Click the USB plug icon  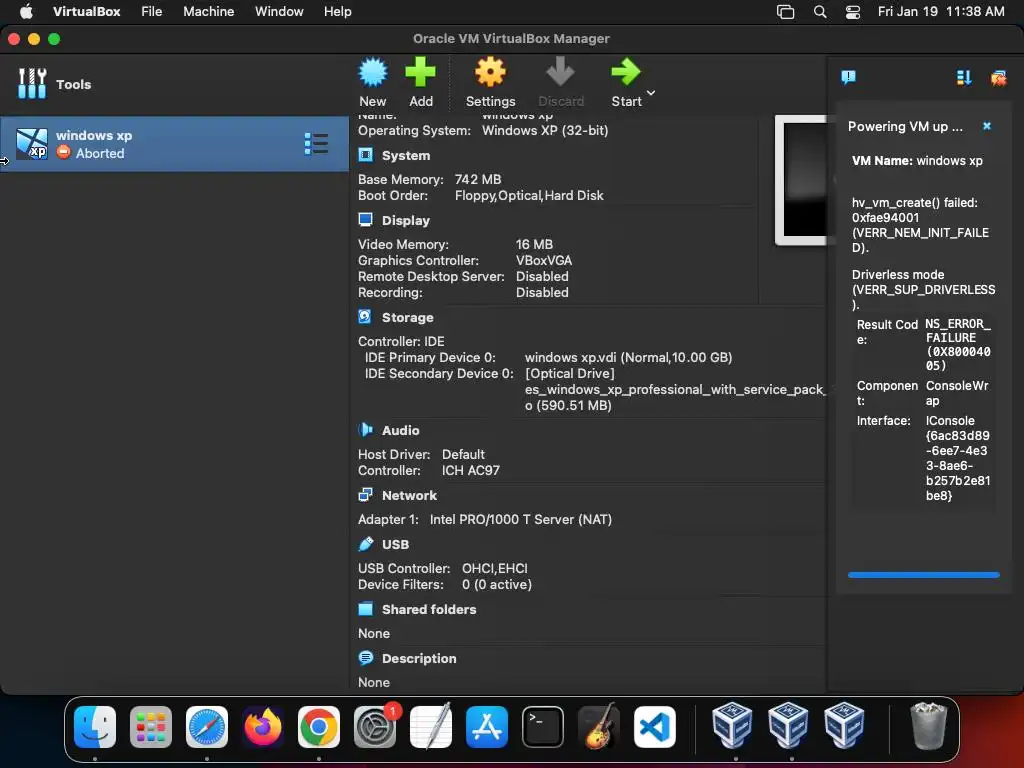[366, 544]
